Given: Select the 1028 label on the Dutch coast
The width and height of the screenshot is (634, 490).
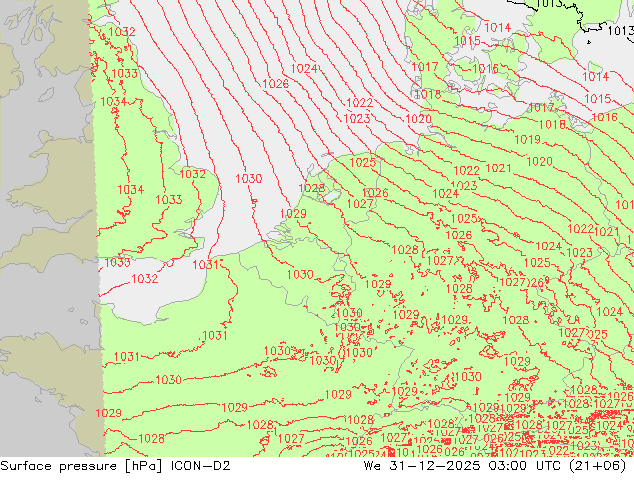Looking at the screenshot, I should coord(311,188).
